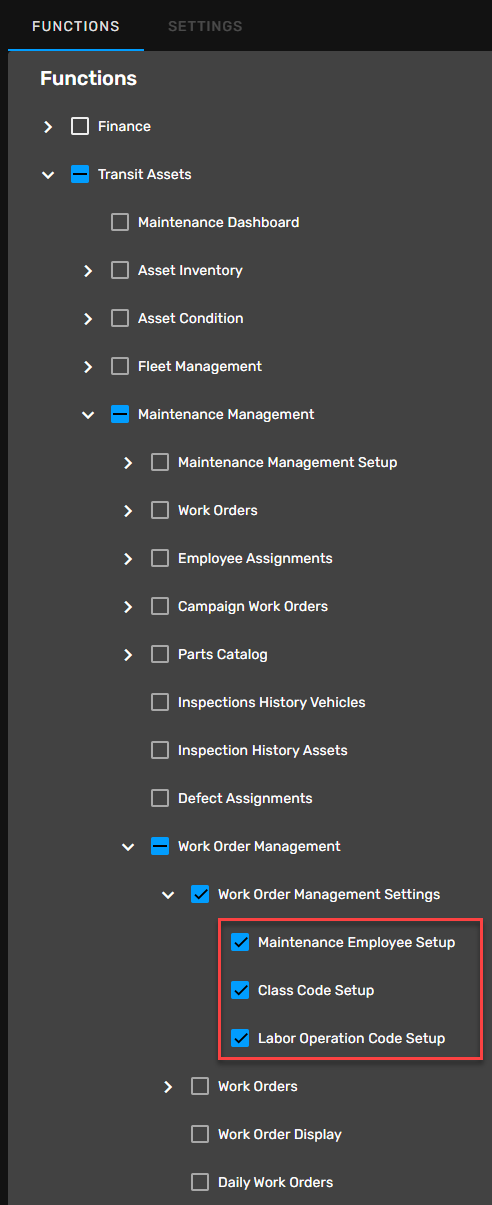The height and width of the screenshot is (1205, 492).
Task: Tick the Daily Work Orders checkbox
Action: pos(200,1183)
